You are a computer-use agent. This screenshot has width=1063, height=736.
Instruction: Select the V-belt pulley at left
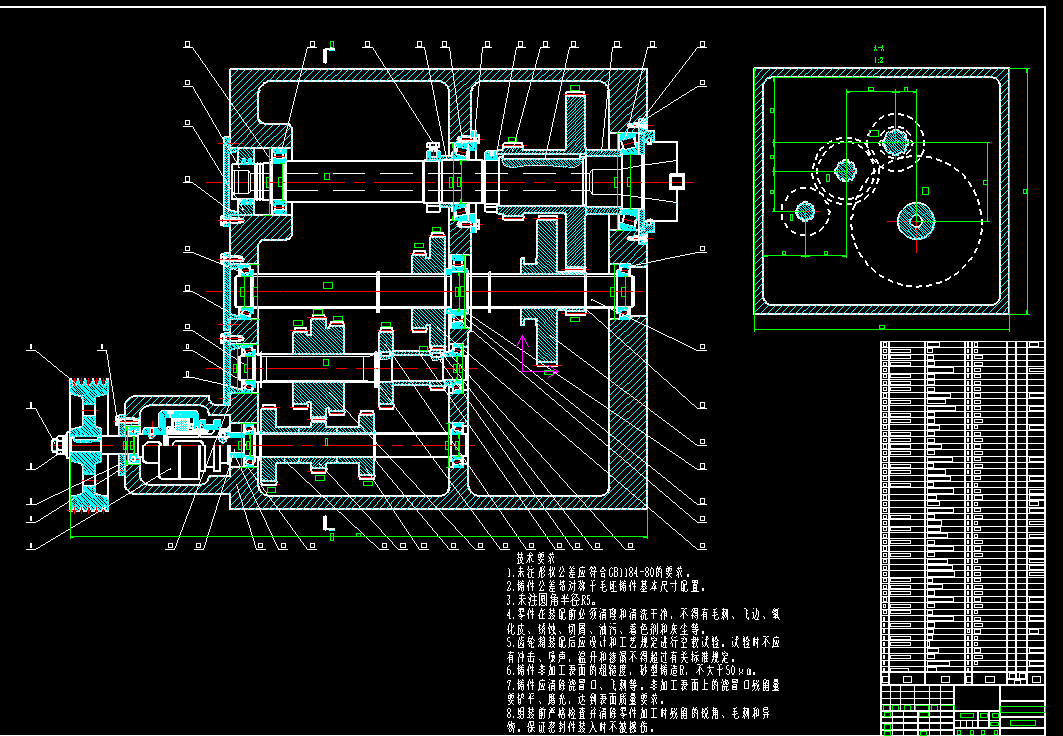tap(89, 445)
